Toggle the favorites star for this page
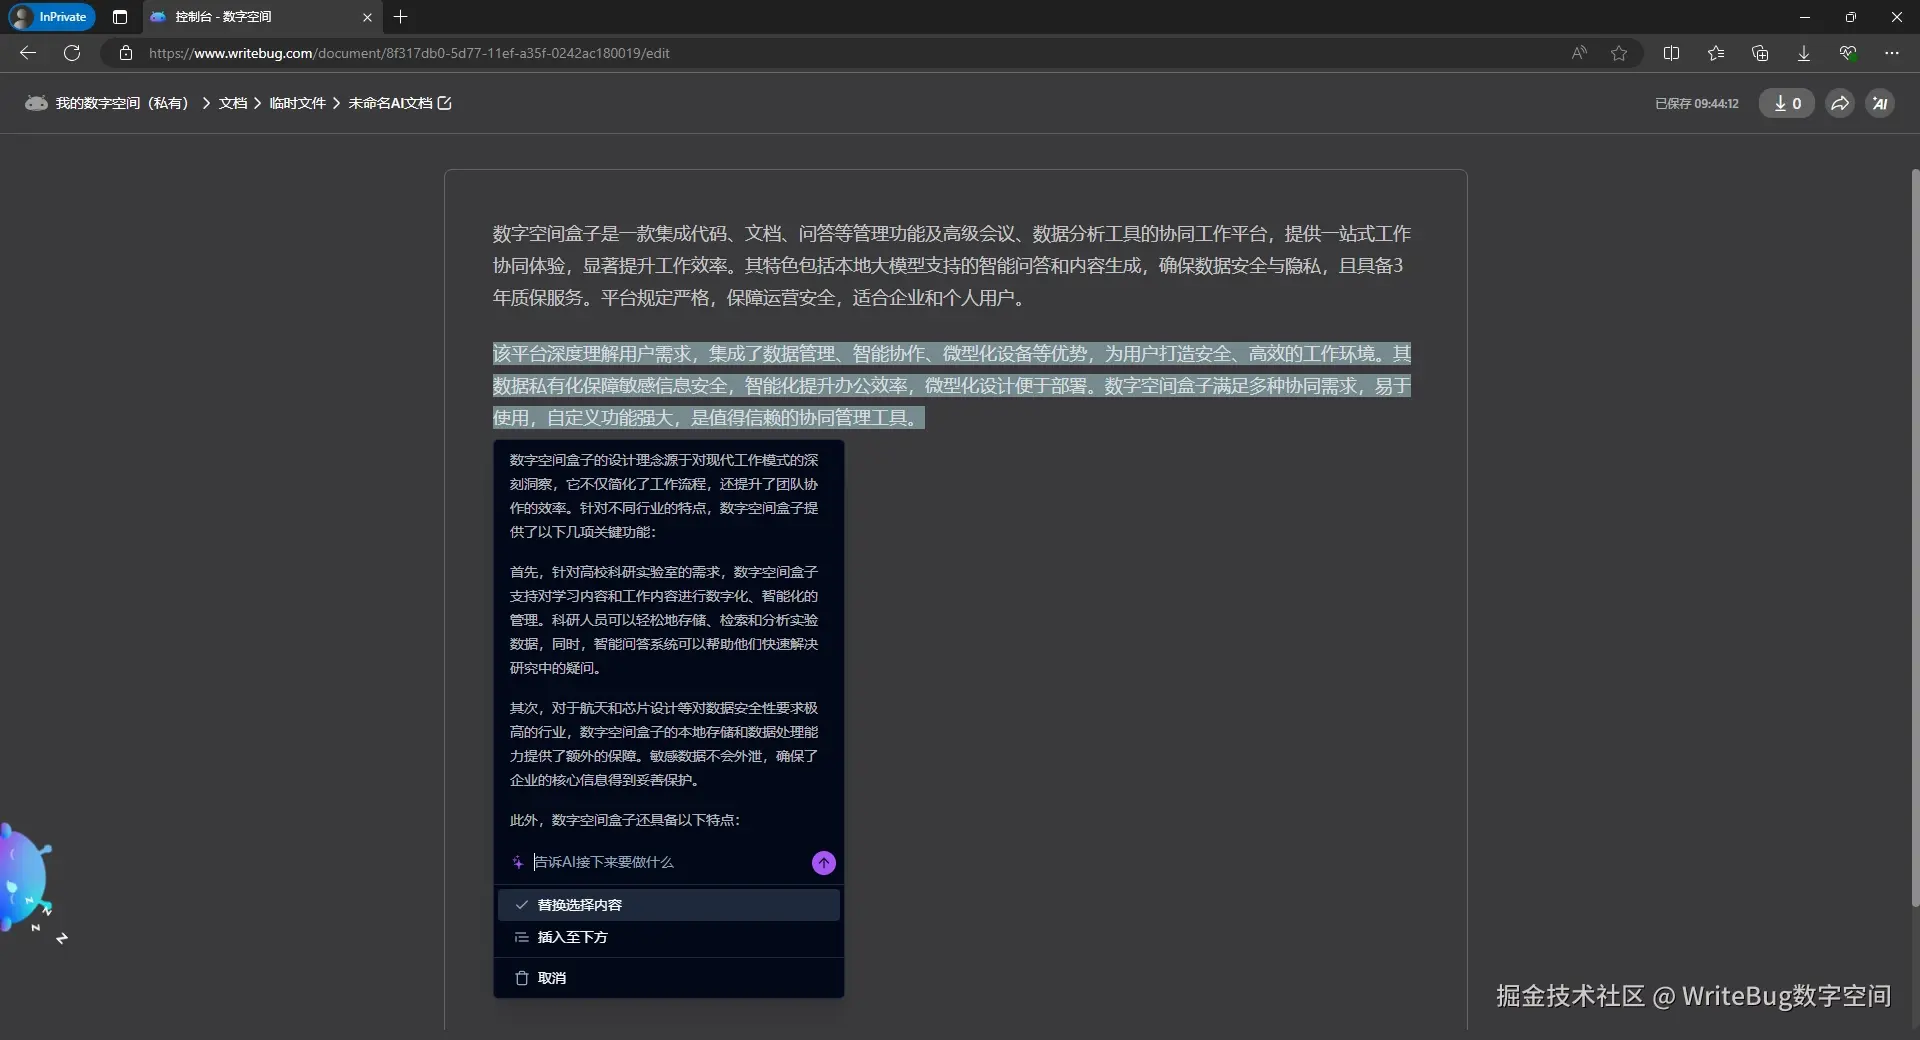 click(1619, 53)
